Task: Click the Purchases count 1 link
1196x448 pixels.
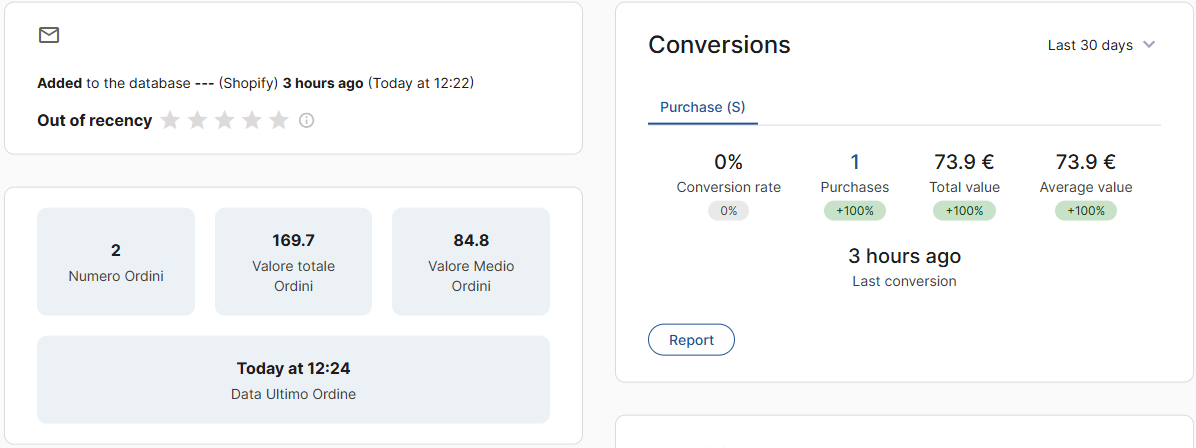Action: pyautogui.click(x=855, y=162)
